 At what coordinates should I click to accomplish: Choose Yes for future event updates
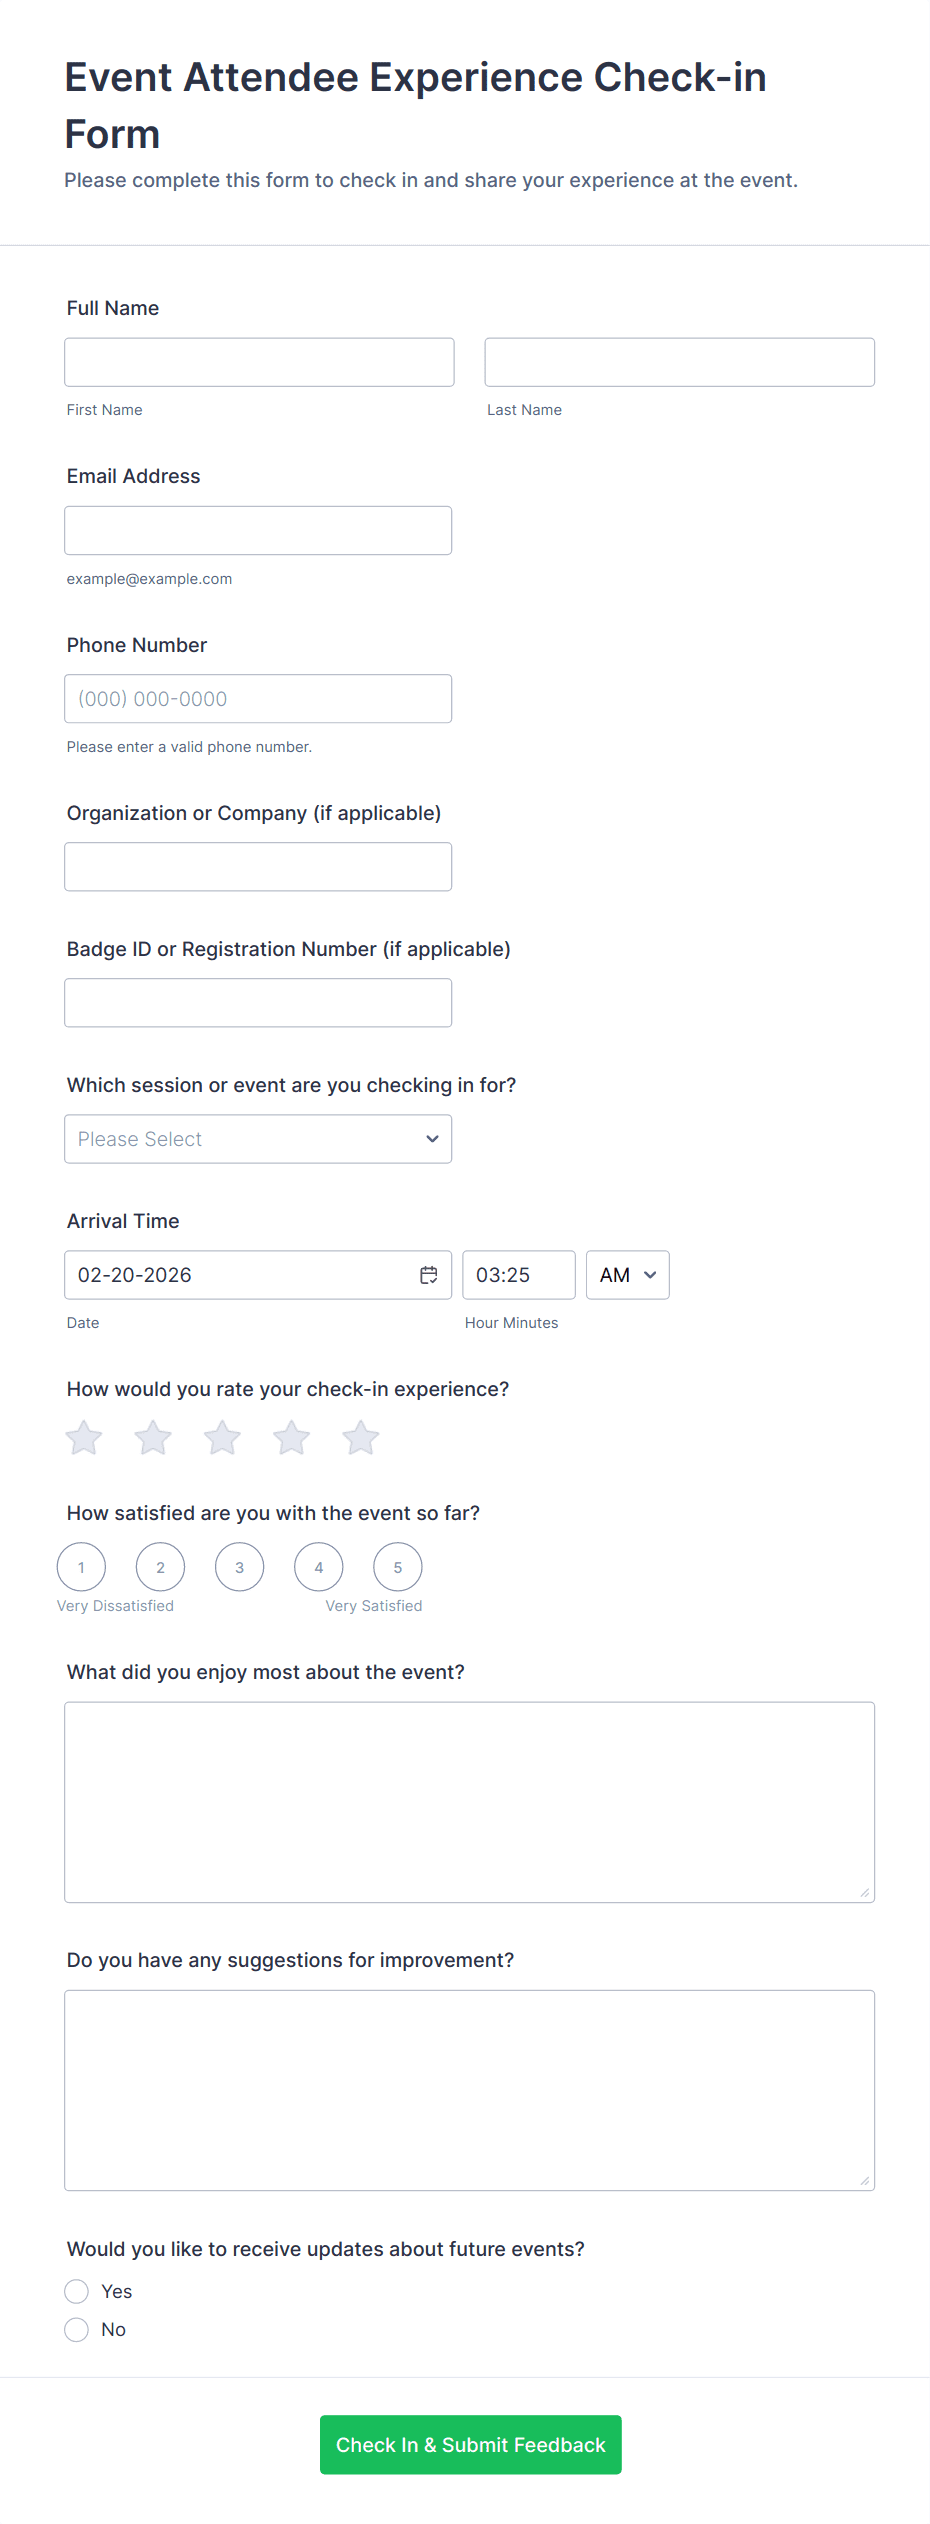[77, 2291]
